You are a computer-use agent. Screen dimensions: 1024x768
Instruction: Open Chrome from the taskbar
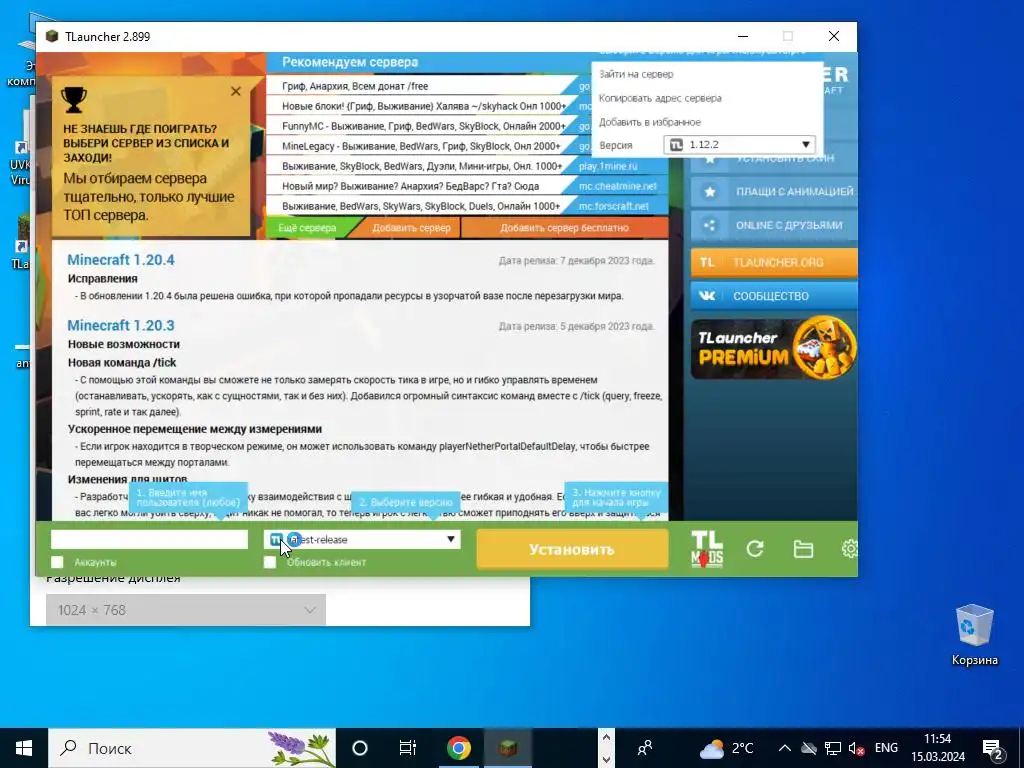click(458, 748)
